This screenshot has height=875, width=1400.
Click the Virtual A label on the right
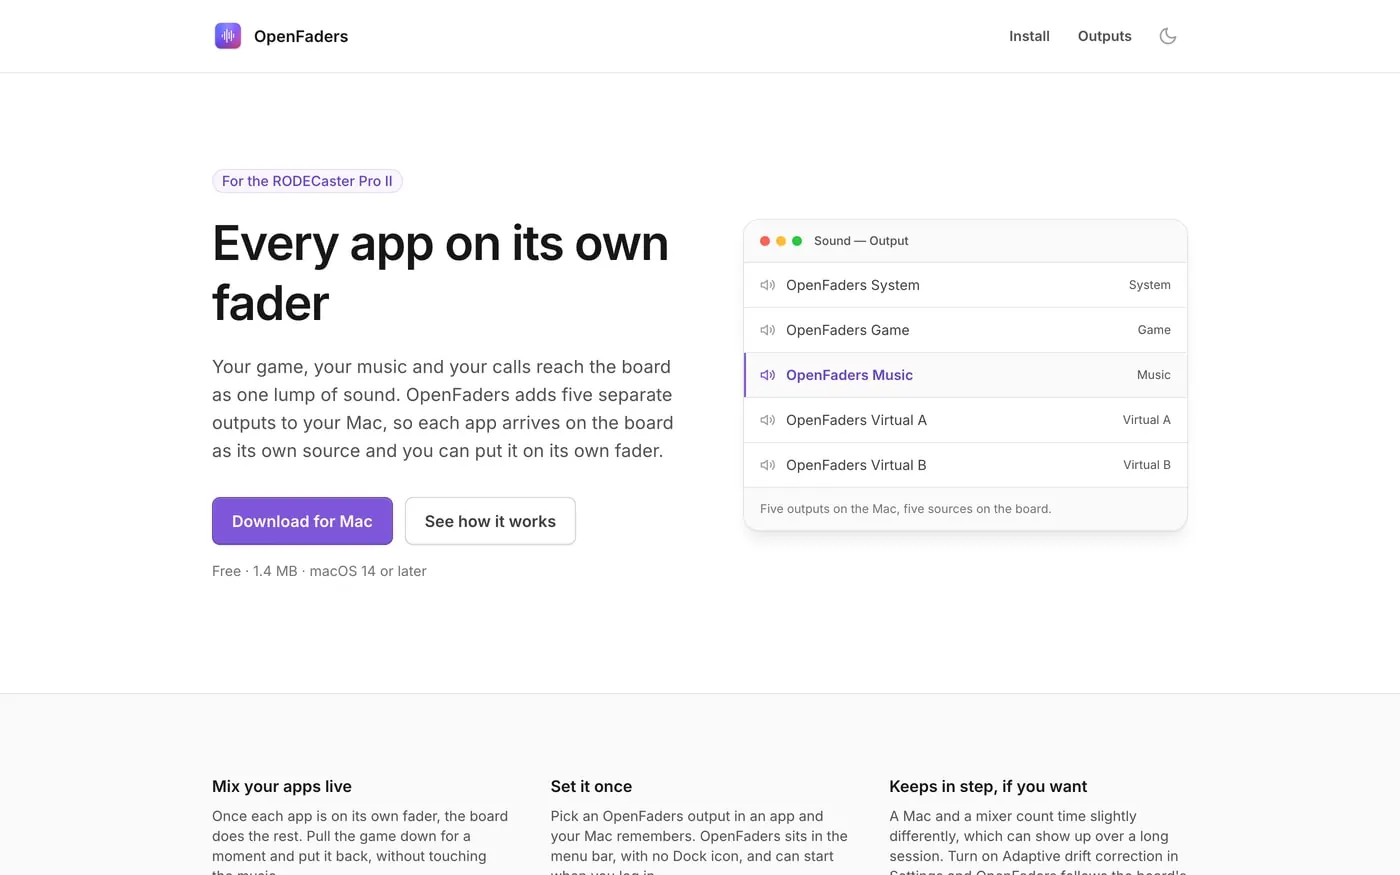1147,420
